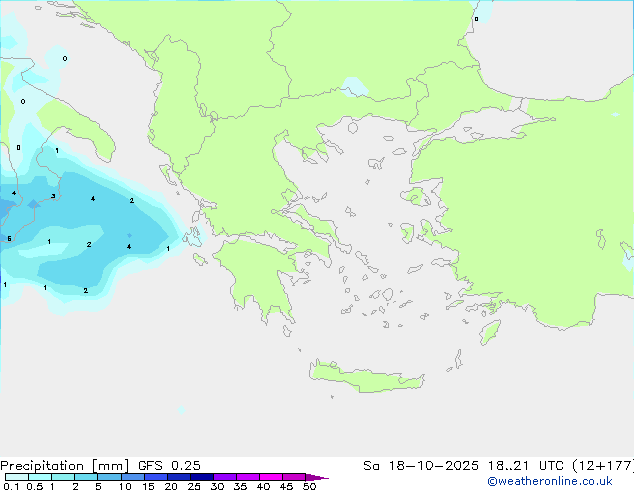Click the dark navy 25 to 30 mm swatch
The image size is (634, 490).
[202, 477]
